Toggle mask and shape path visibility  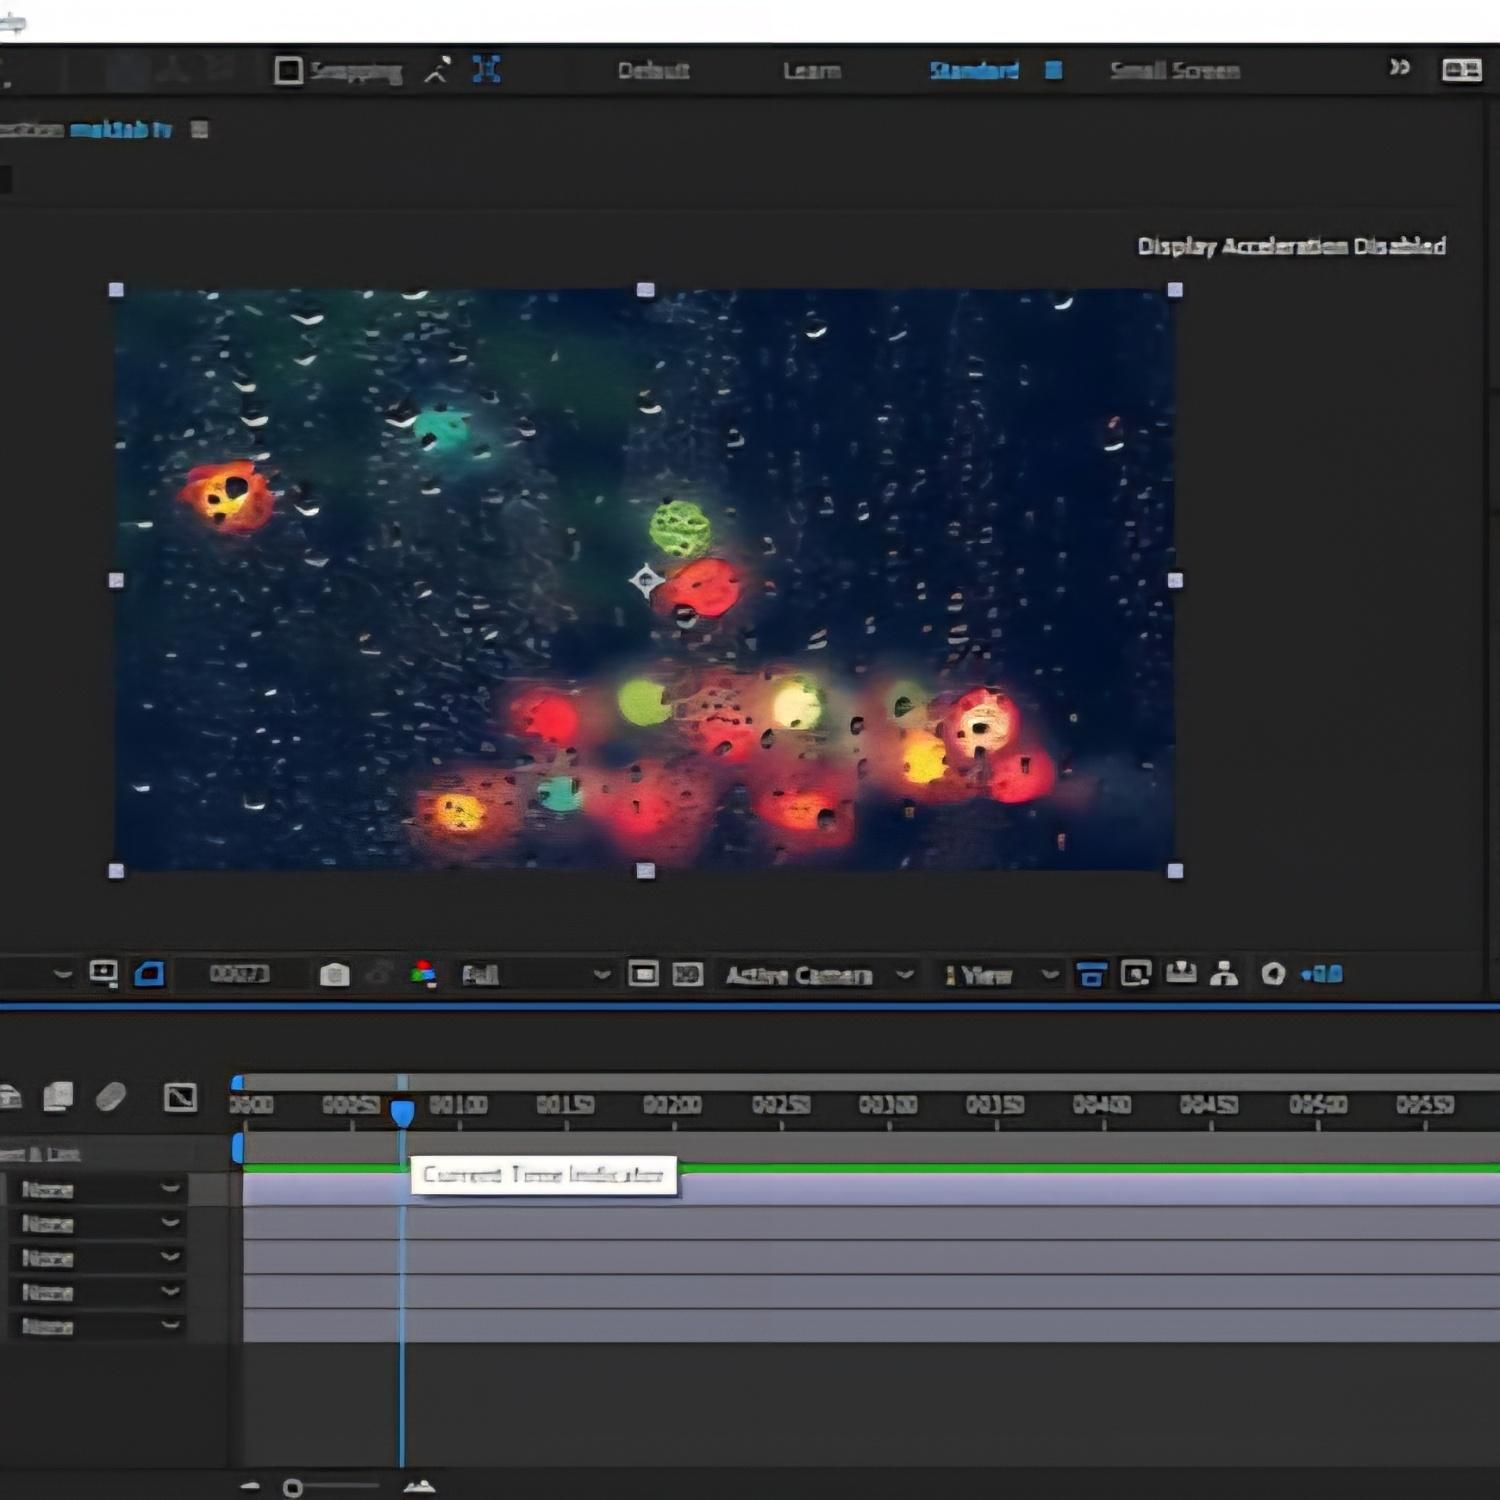click(149, 973)
